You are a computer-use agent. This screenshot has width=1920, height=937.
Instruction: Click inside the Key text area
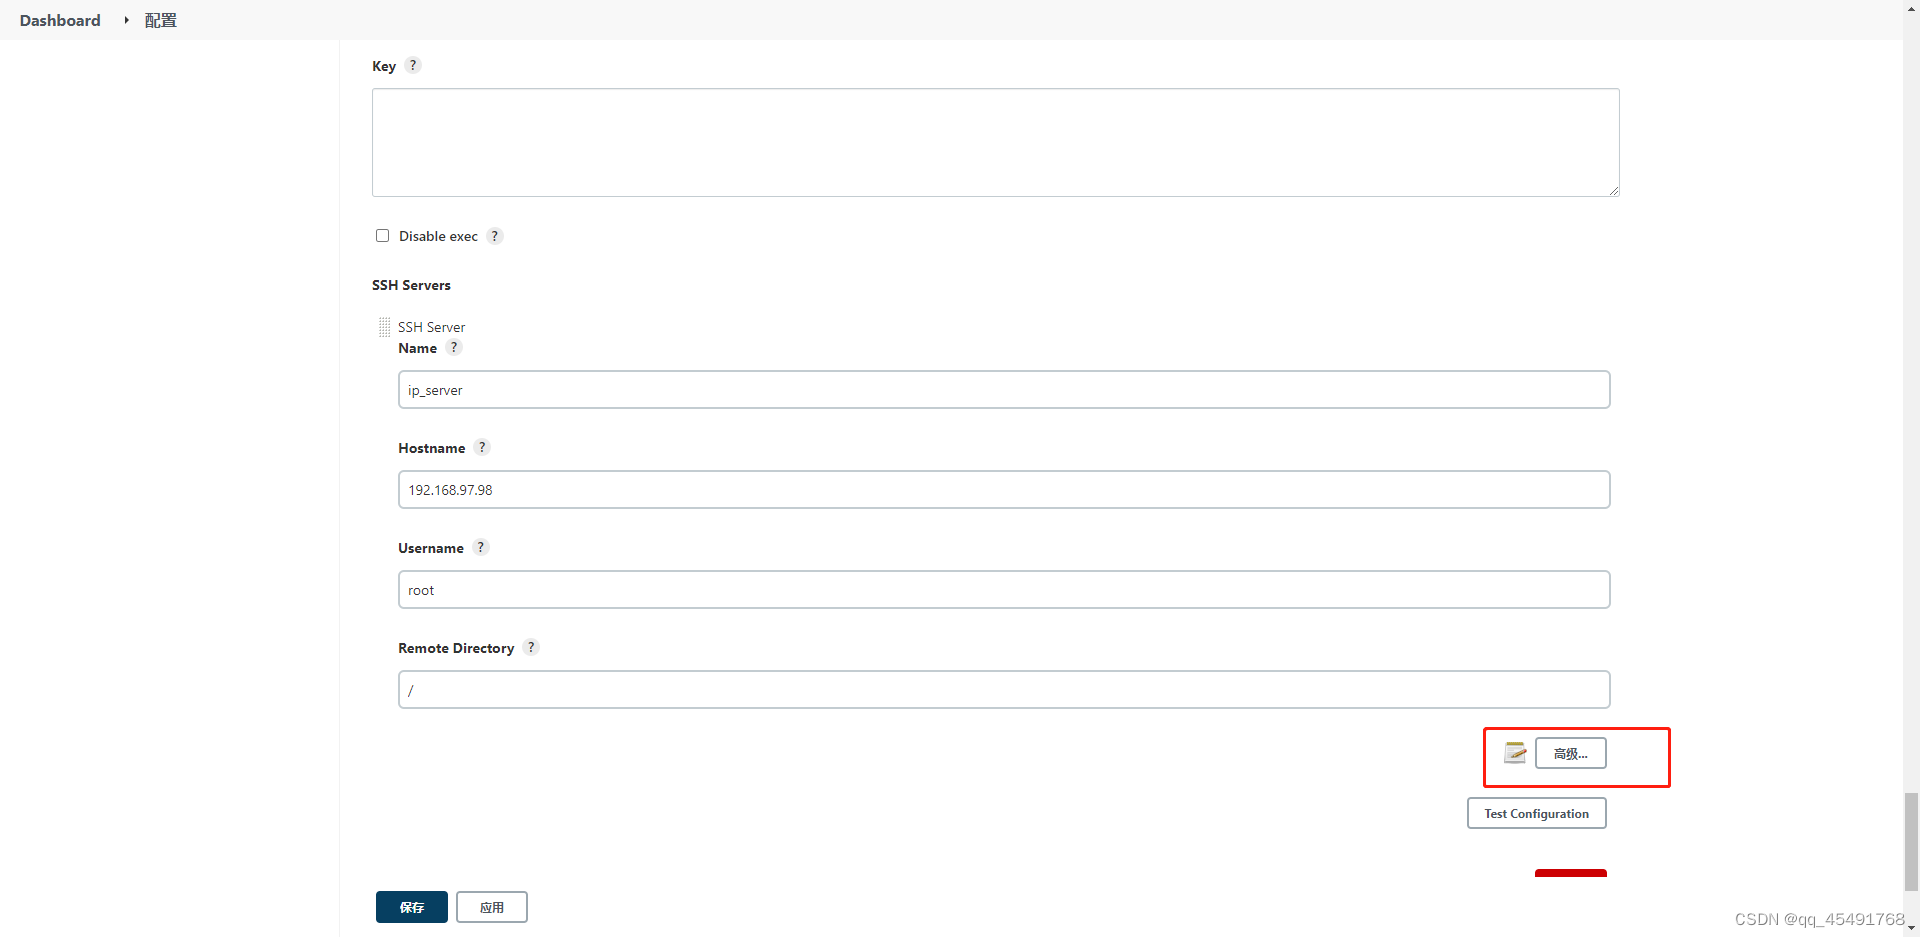click(x=994, y=142)
